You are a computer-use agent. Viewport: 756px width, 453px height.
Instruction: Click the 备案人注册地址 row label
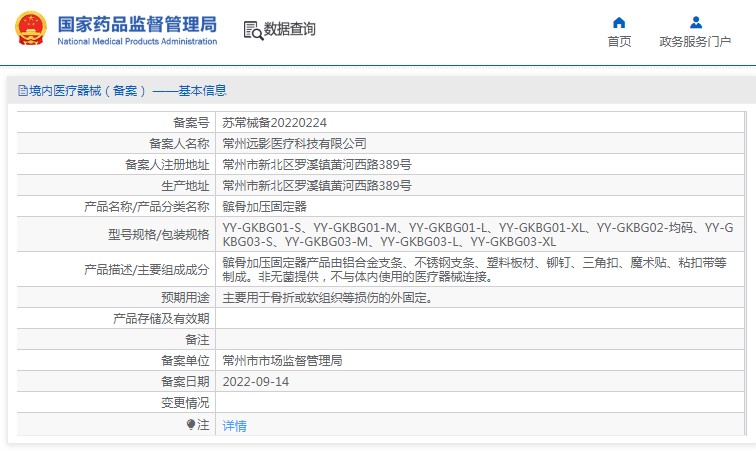point(167,165)
